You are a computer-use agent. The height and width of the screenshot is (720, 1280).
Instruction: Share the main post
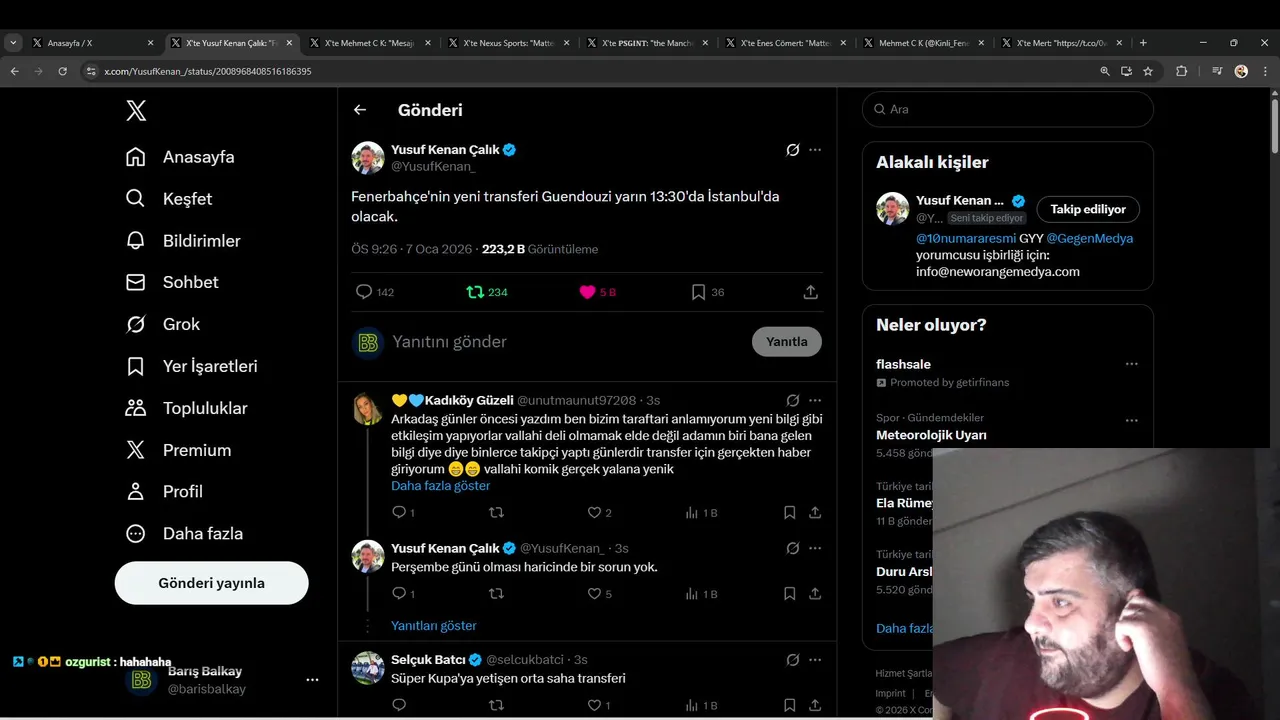pyautogui.click(x=811, y=292)
